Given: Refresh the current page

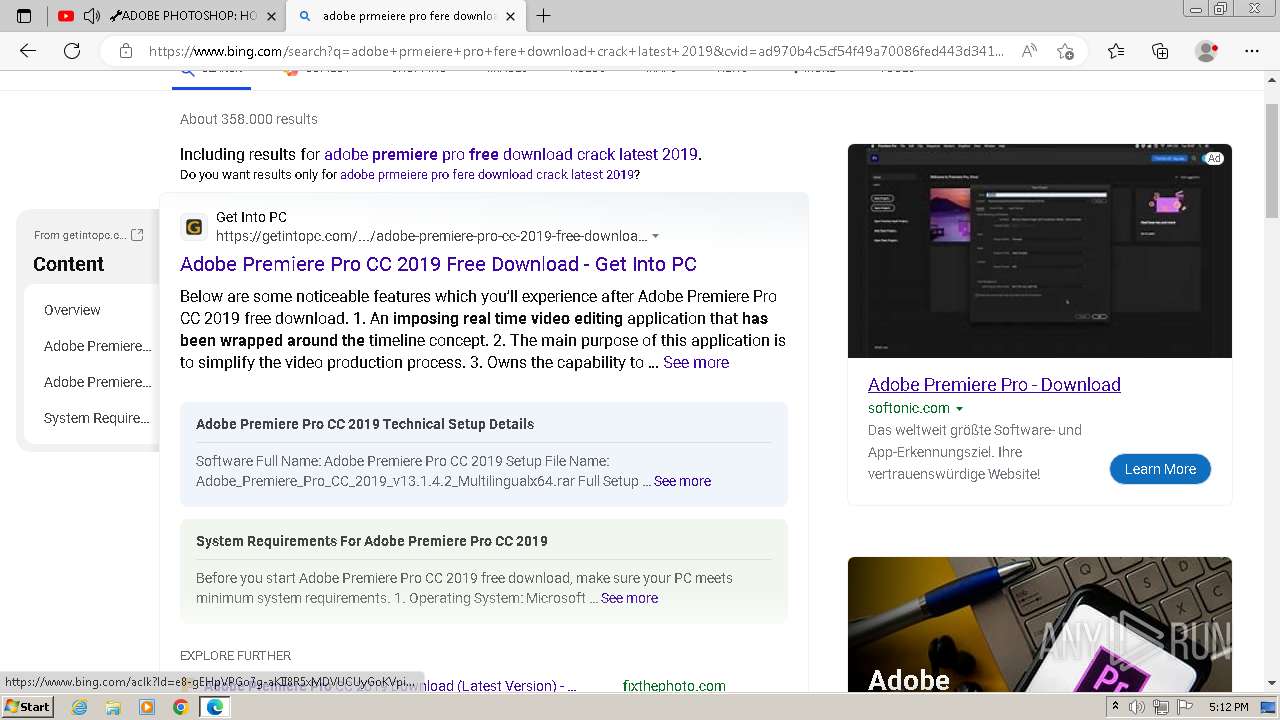Looking at the screenshot, I should (x=72, y=51).
